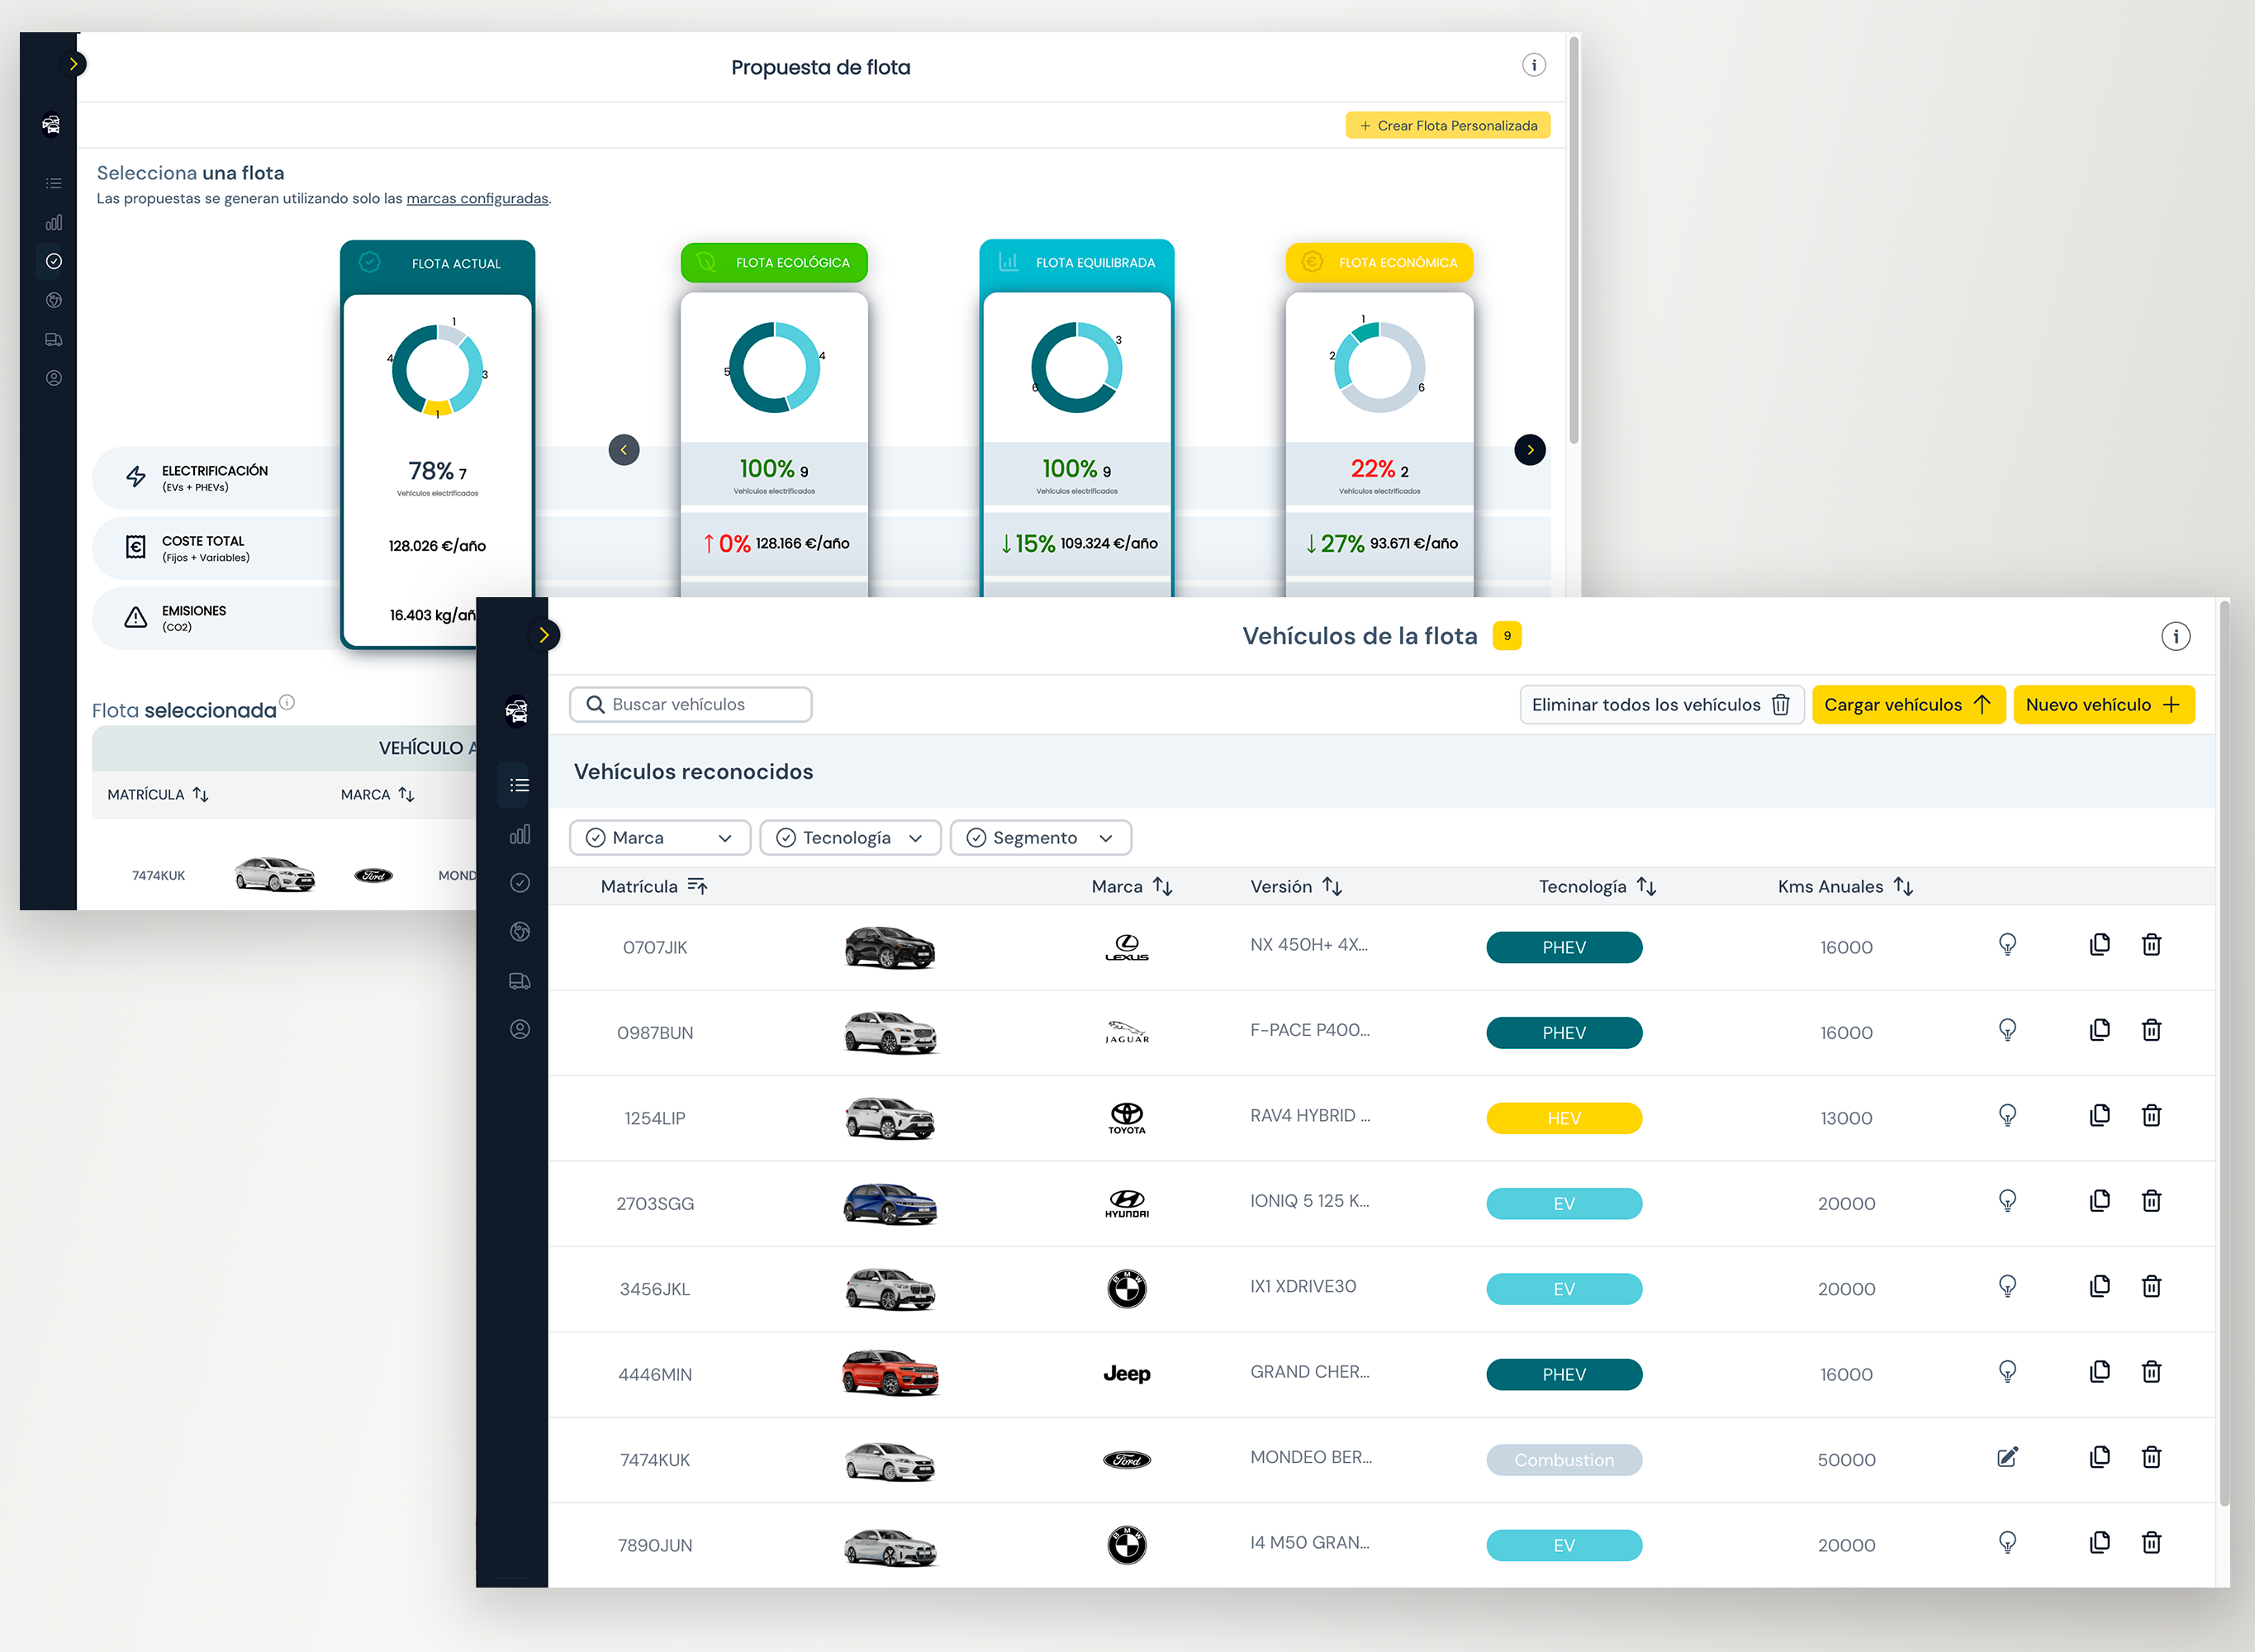Open bar chart icon in Propuesta de flota sidebar

pyautogui.click(x=53, y=222)
